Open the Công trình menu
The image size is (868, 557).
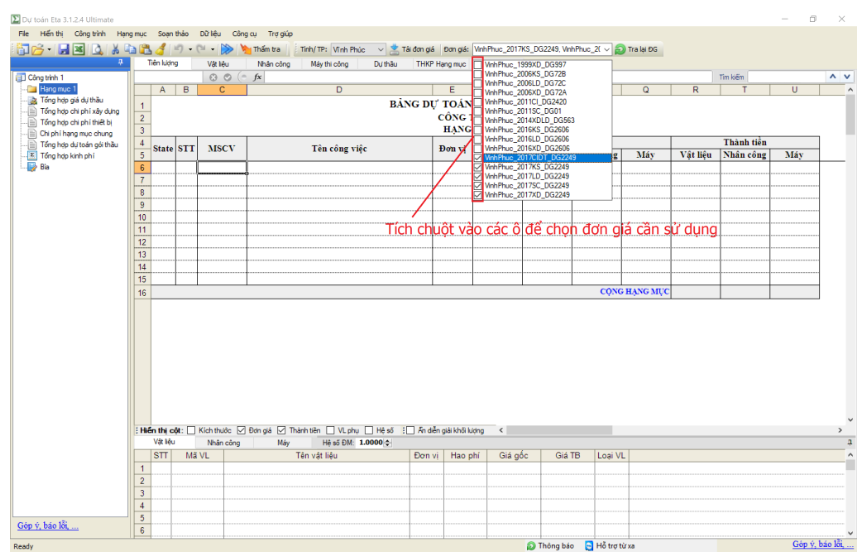[x=90, y=34]
